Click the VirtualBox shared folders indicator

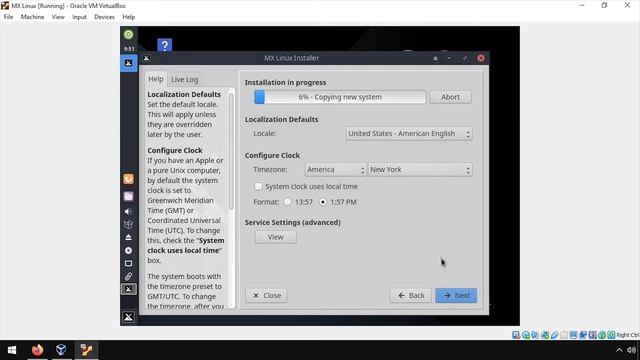564,335
